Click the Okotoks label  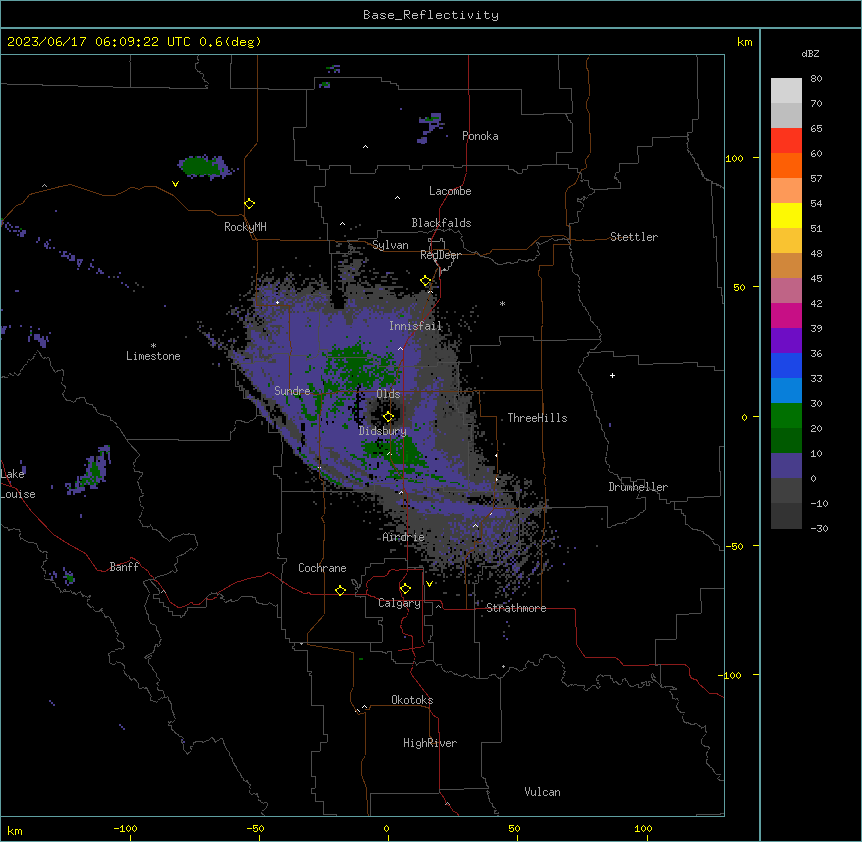(x=412, y=700)
